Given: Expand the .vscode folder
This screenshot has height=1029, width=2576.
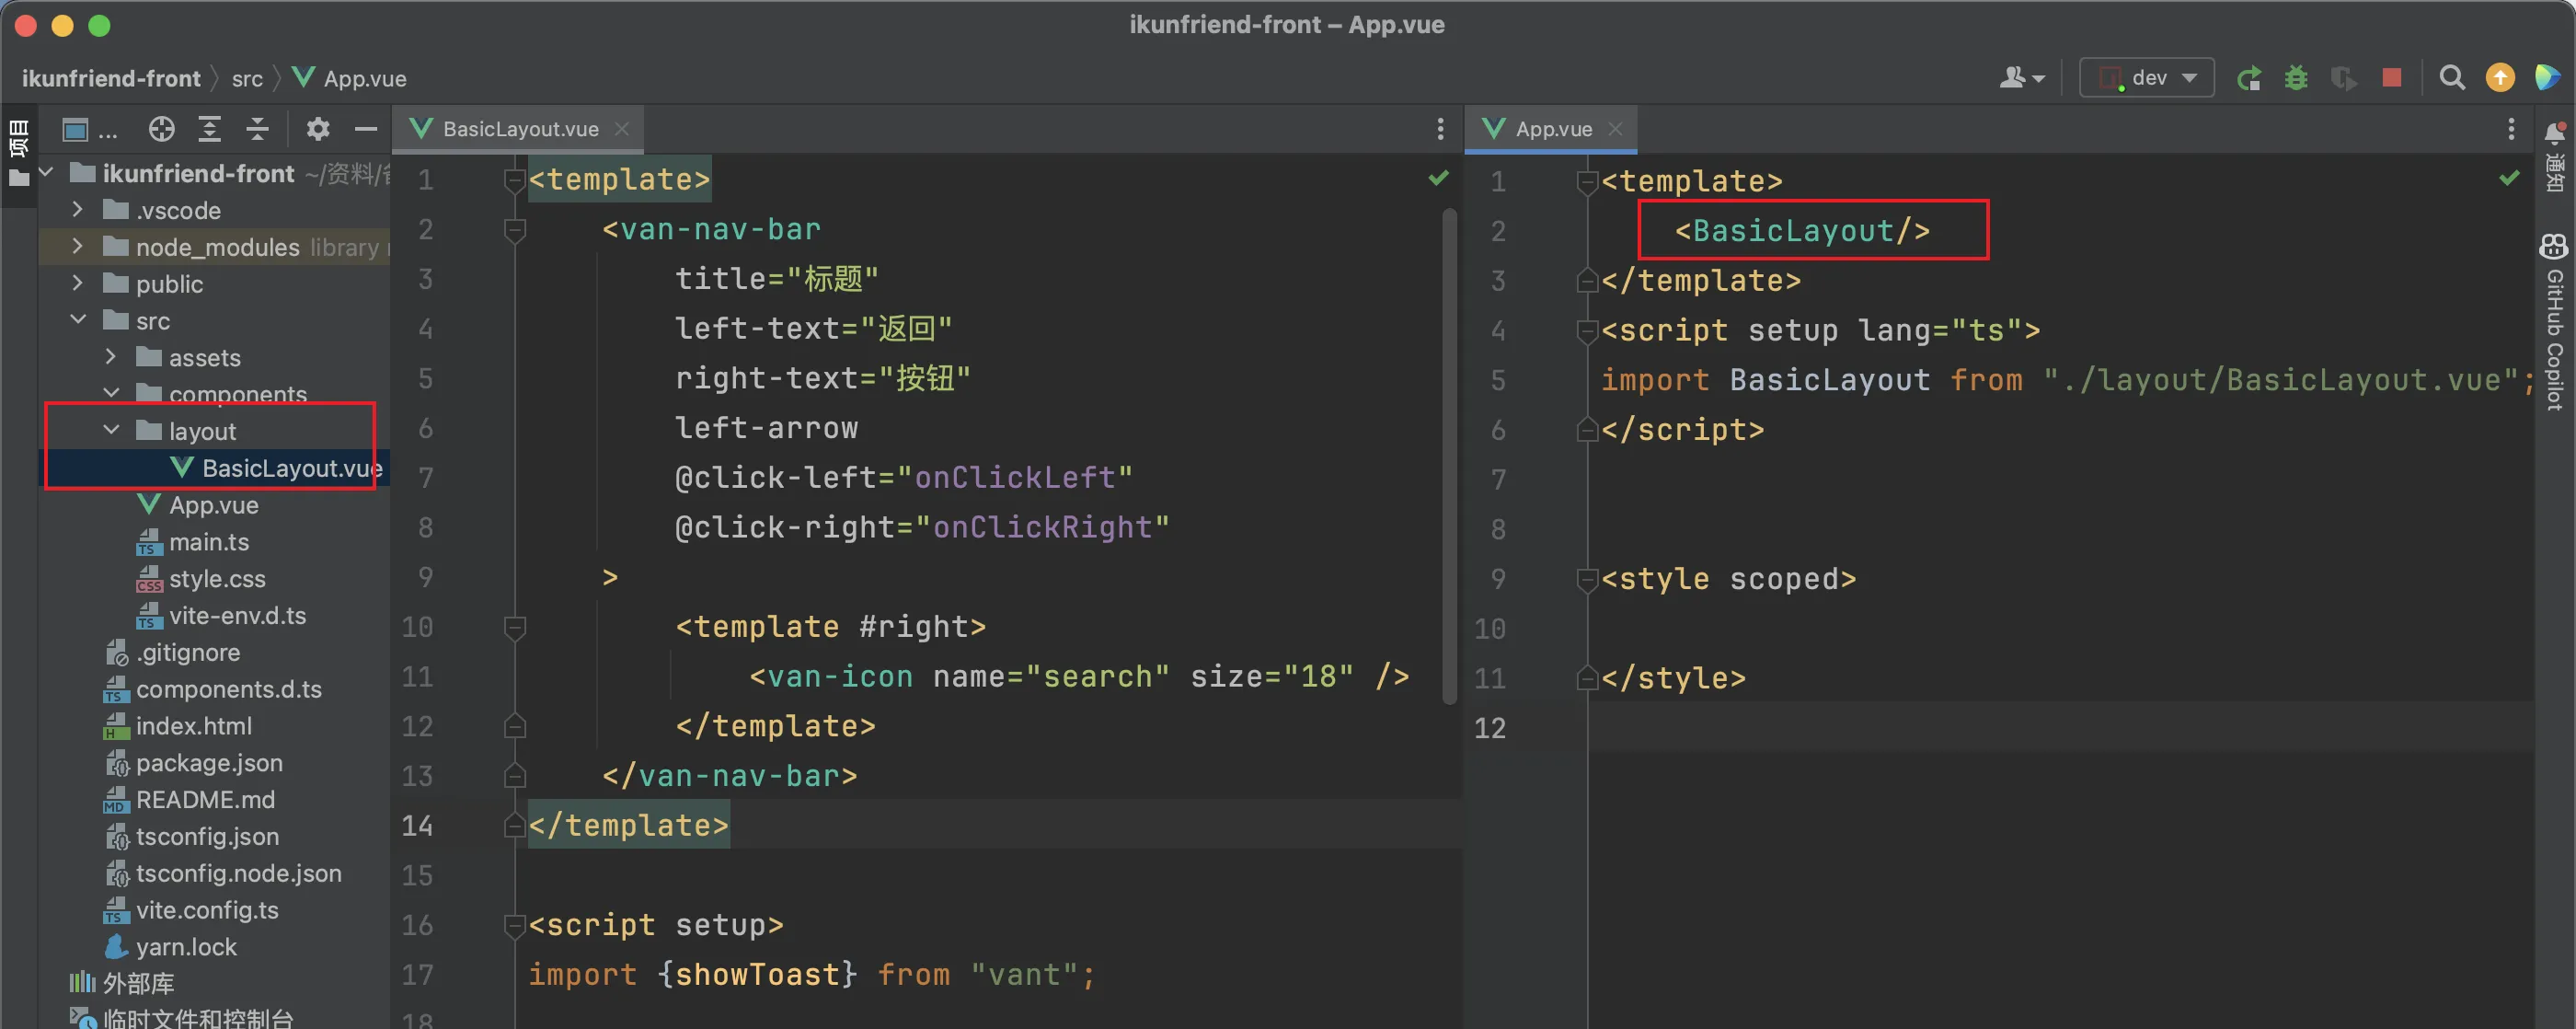Looking at the screenshot, I should pos(78,210).
